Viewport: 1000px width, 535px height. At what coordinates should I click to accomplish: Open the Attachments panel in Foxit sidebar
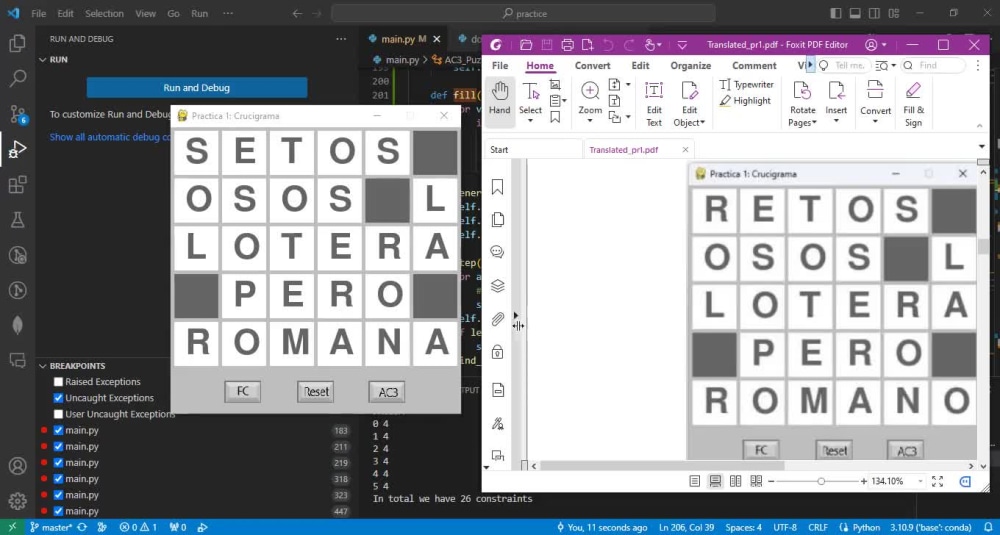point(497,318)
